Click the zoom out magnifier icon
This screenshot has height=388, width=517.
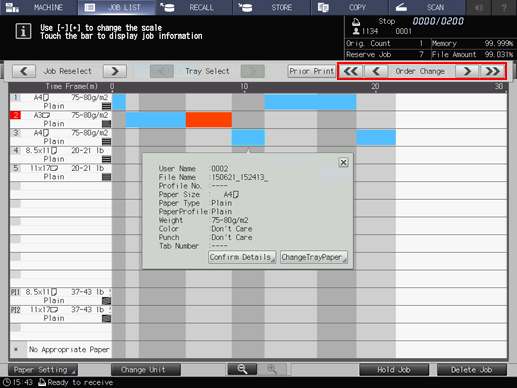click(x=242, y=369)
